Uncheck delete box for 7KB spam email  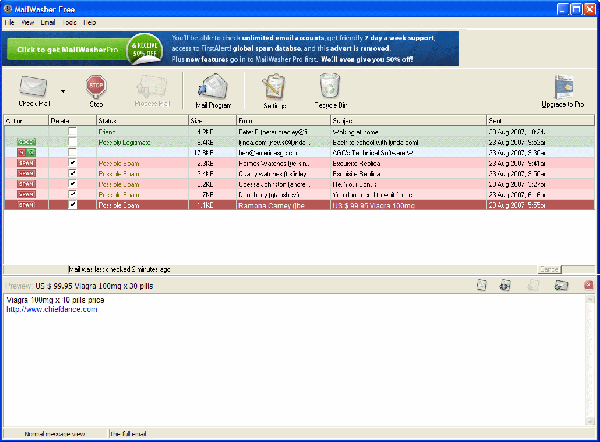pyautogui.click(x=72, y=194)
